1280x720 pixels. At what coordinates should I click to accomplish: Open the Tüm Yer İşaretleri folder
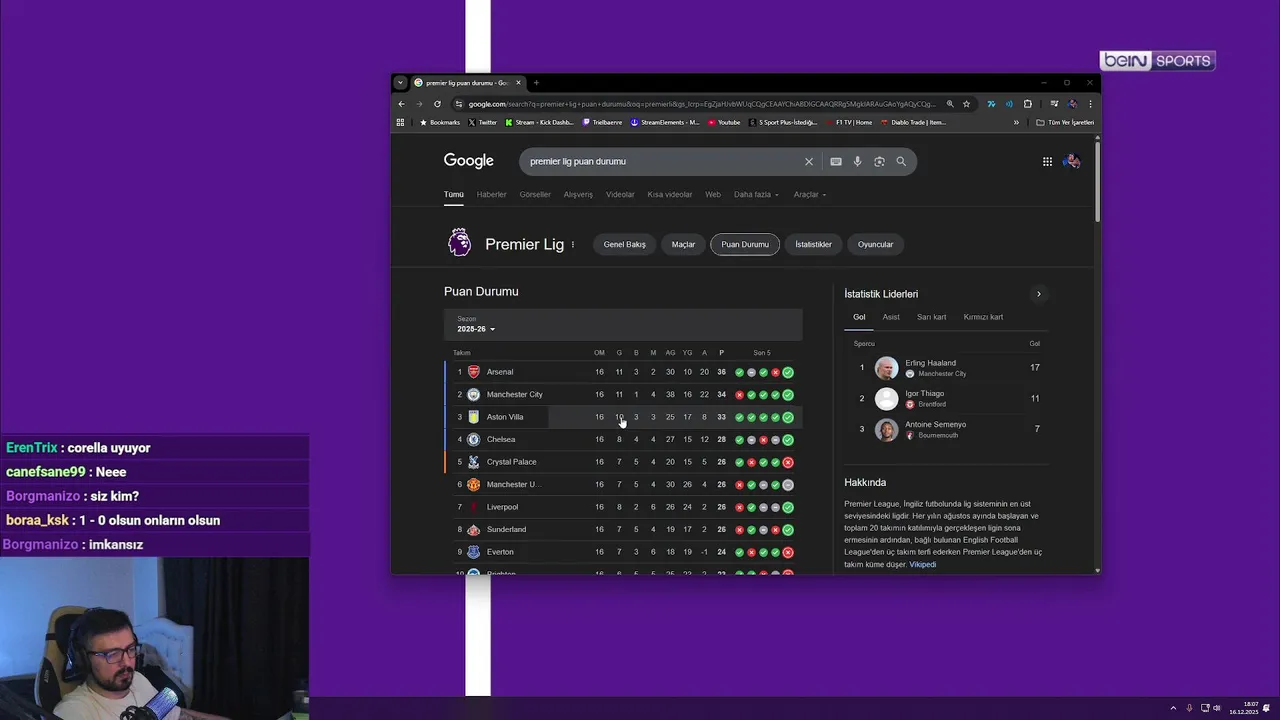[1065, 122]
